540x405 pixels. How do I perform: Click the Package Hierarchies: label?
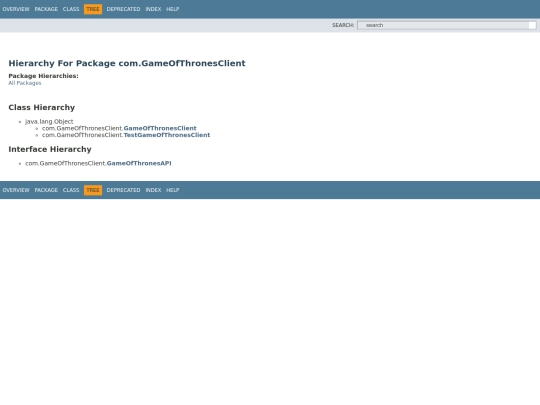tap(43, 76)
